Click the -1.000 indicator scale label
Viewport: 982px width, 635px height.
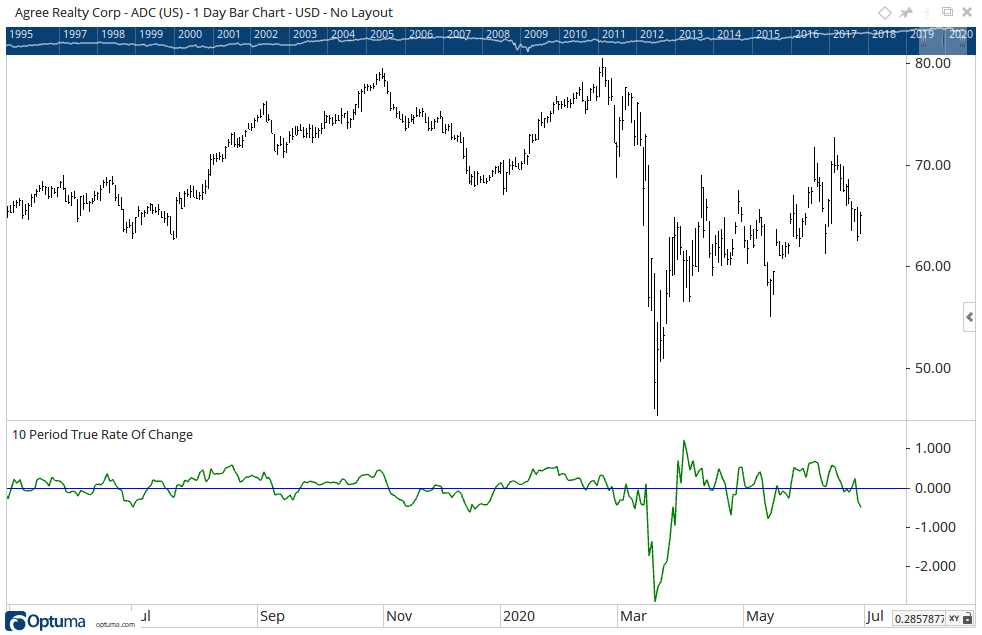point(933,527)
